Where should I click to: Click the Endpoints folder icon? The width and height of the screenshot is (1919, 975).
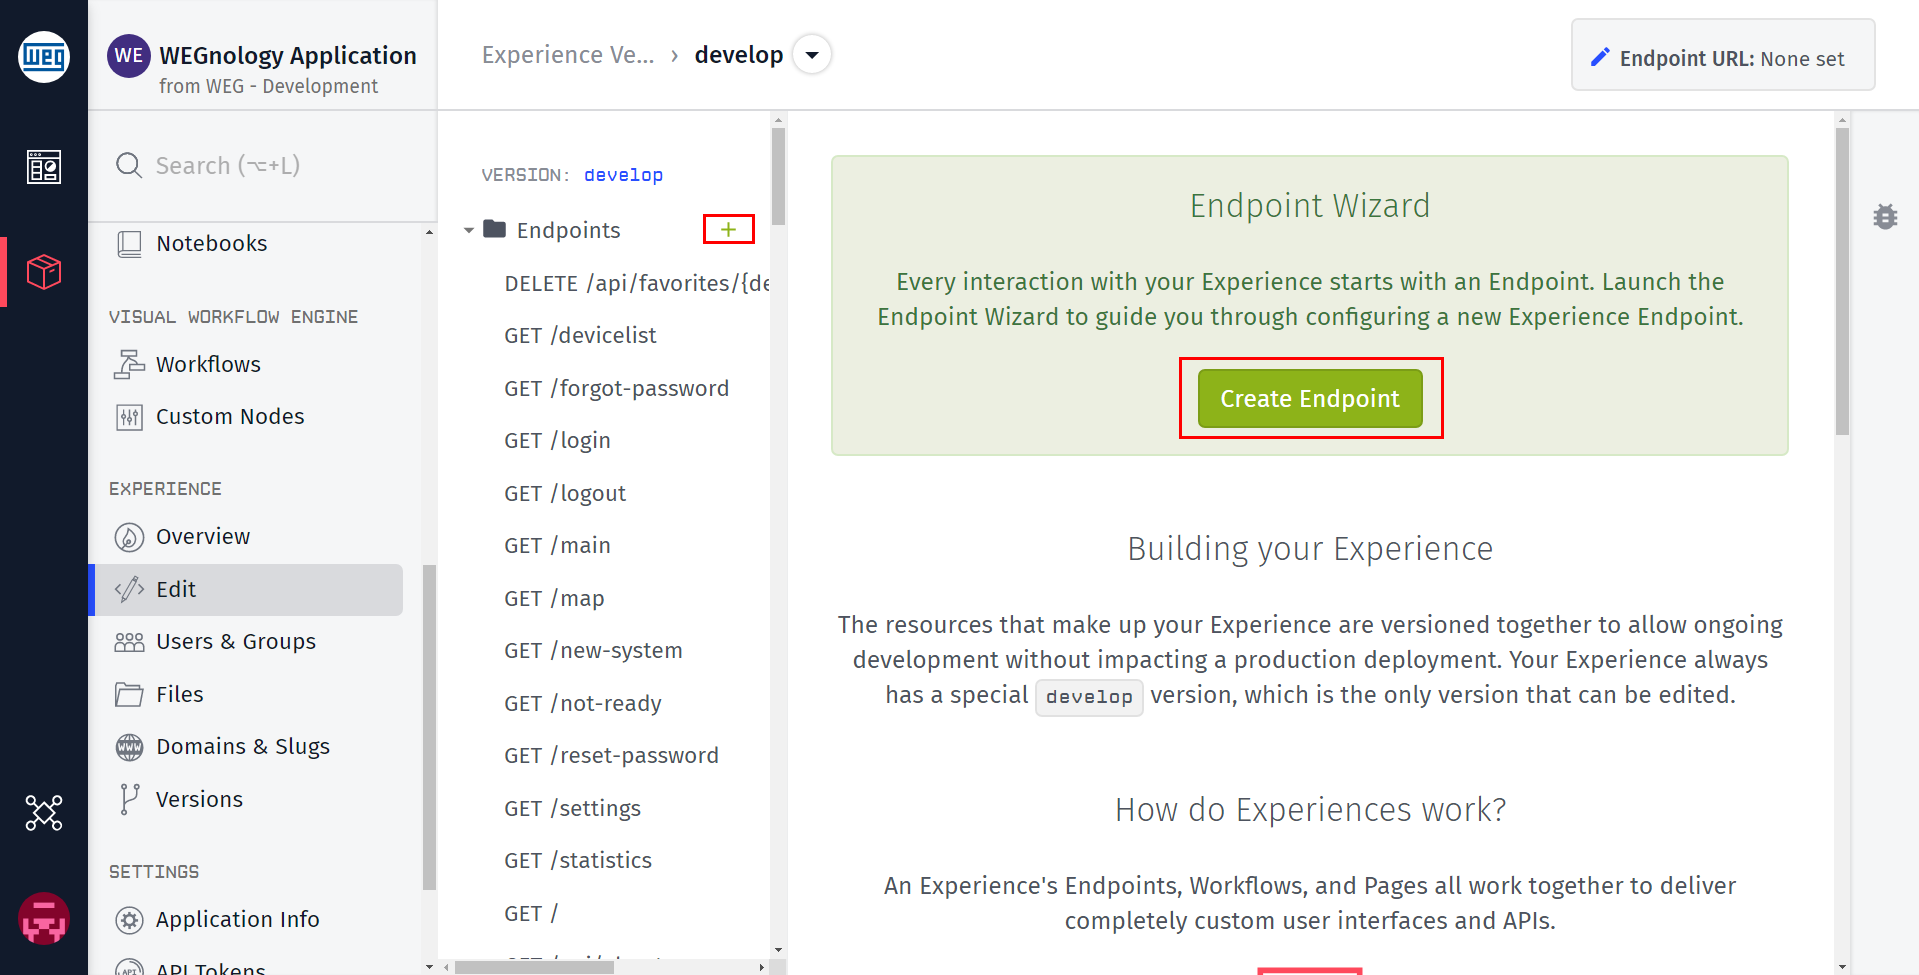(494, 229)
